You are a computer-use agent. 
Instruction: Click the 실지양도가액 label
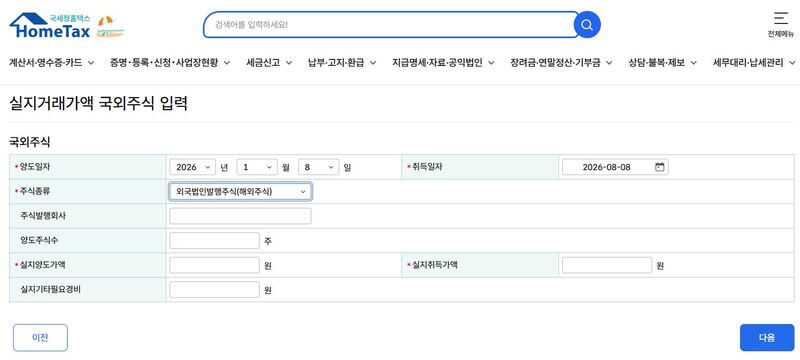[43, 265]
